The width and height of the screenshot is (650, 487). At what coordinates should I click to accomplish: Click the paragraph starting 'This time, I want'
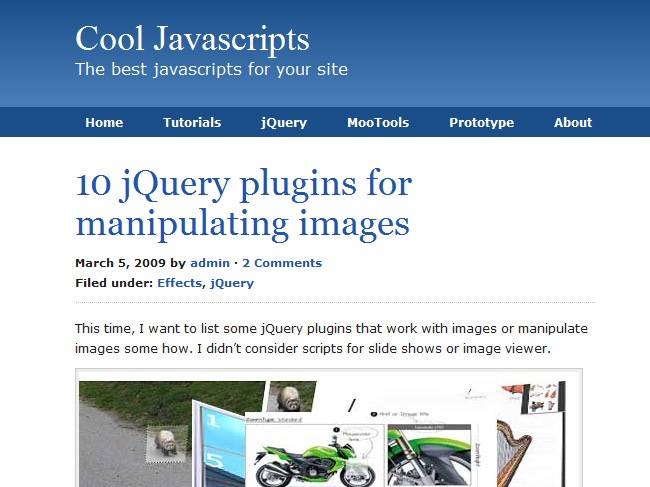pyautogui.click(x=331, y=338)
